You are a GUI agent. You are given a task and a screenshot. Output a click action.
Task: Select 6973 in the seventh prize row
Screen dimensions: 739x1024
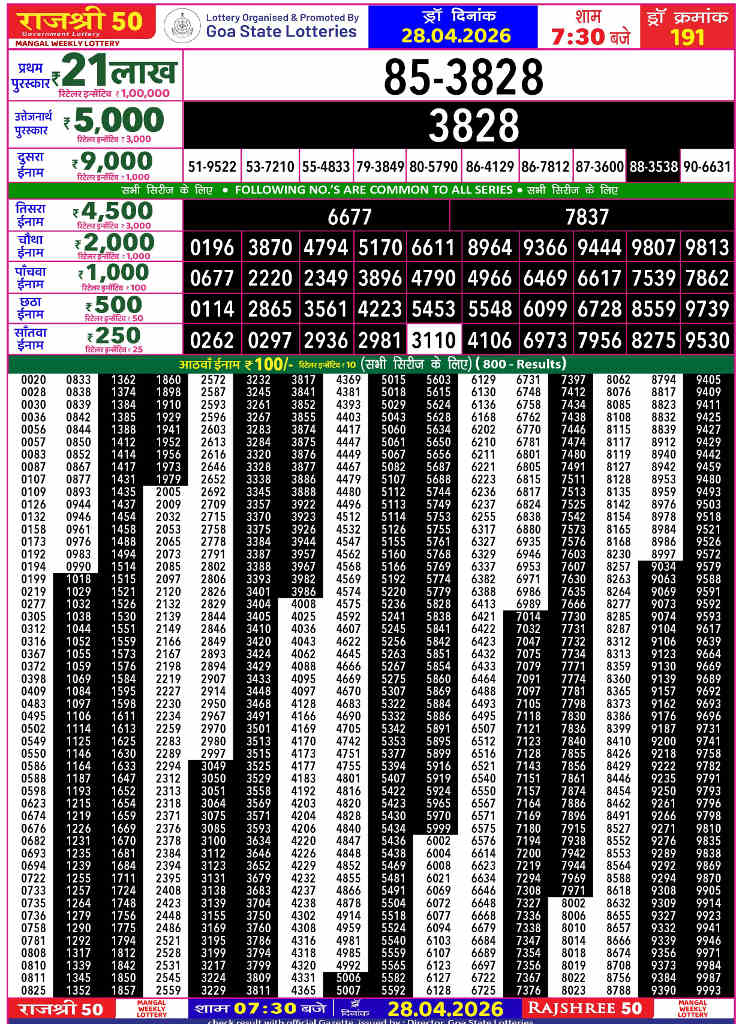click(x=545, y=340)
